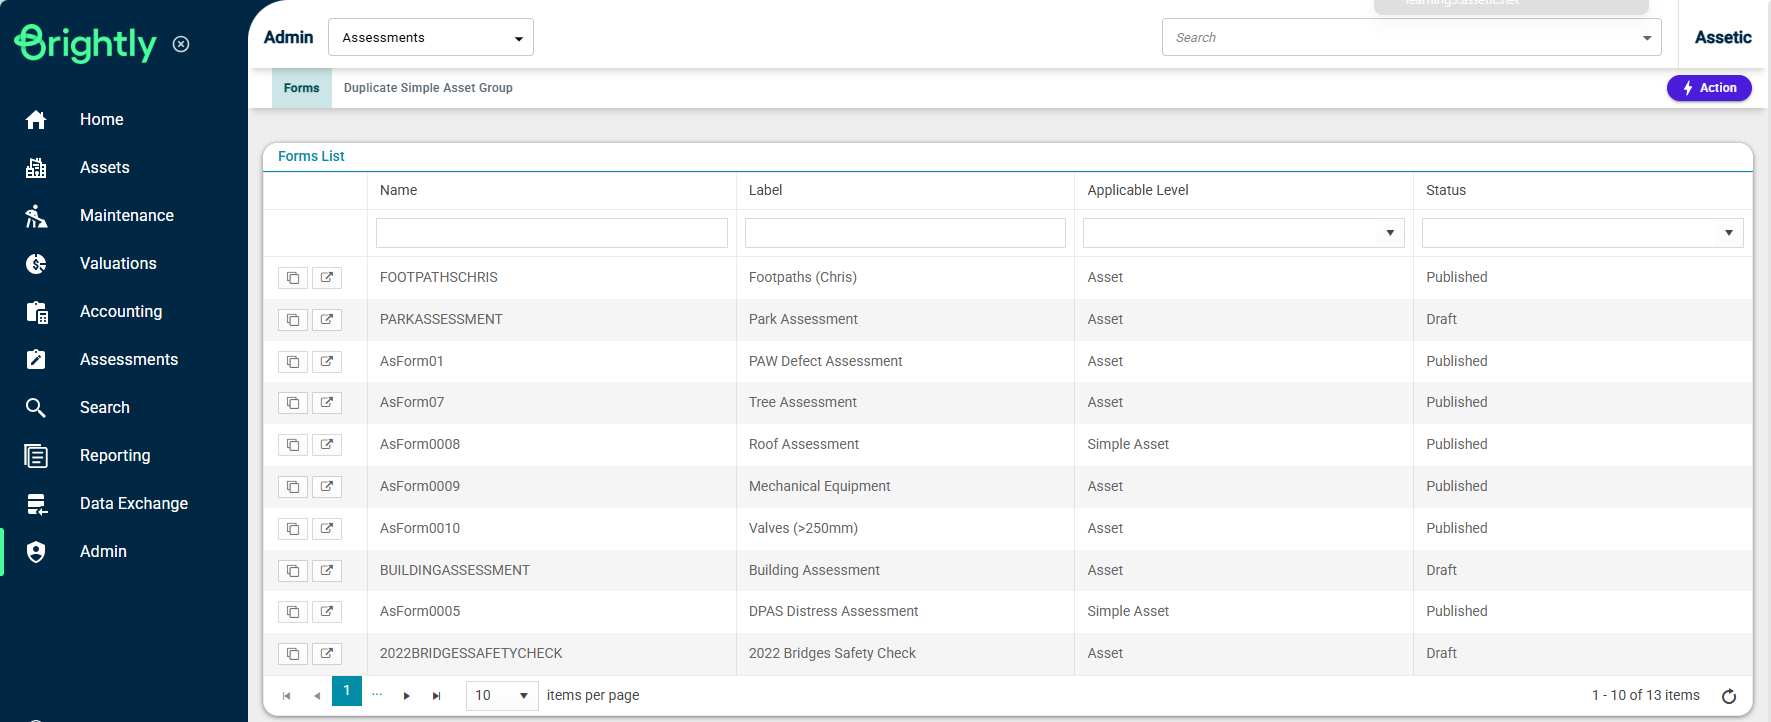
Task: Open the Data Exchange section in the sidebar
Action: coord(133,504)
